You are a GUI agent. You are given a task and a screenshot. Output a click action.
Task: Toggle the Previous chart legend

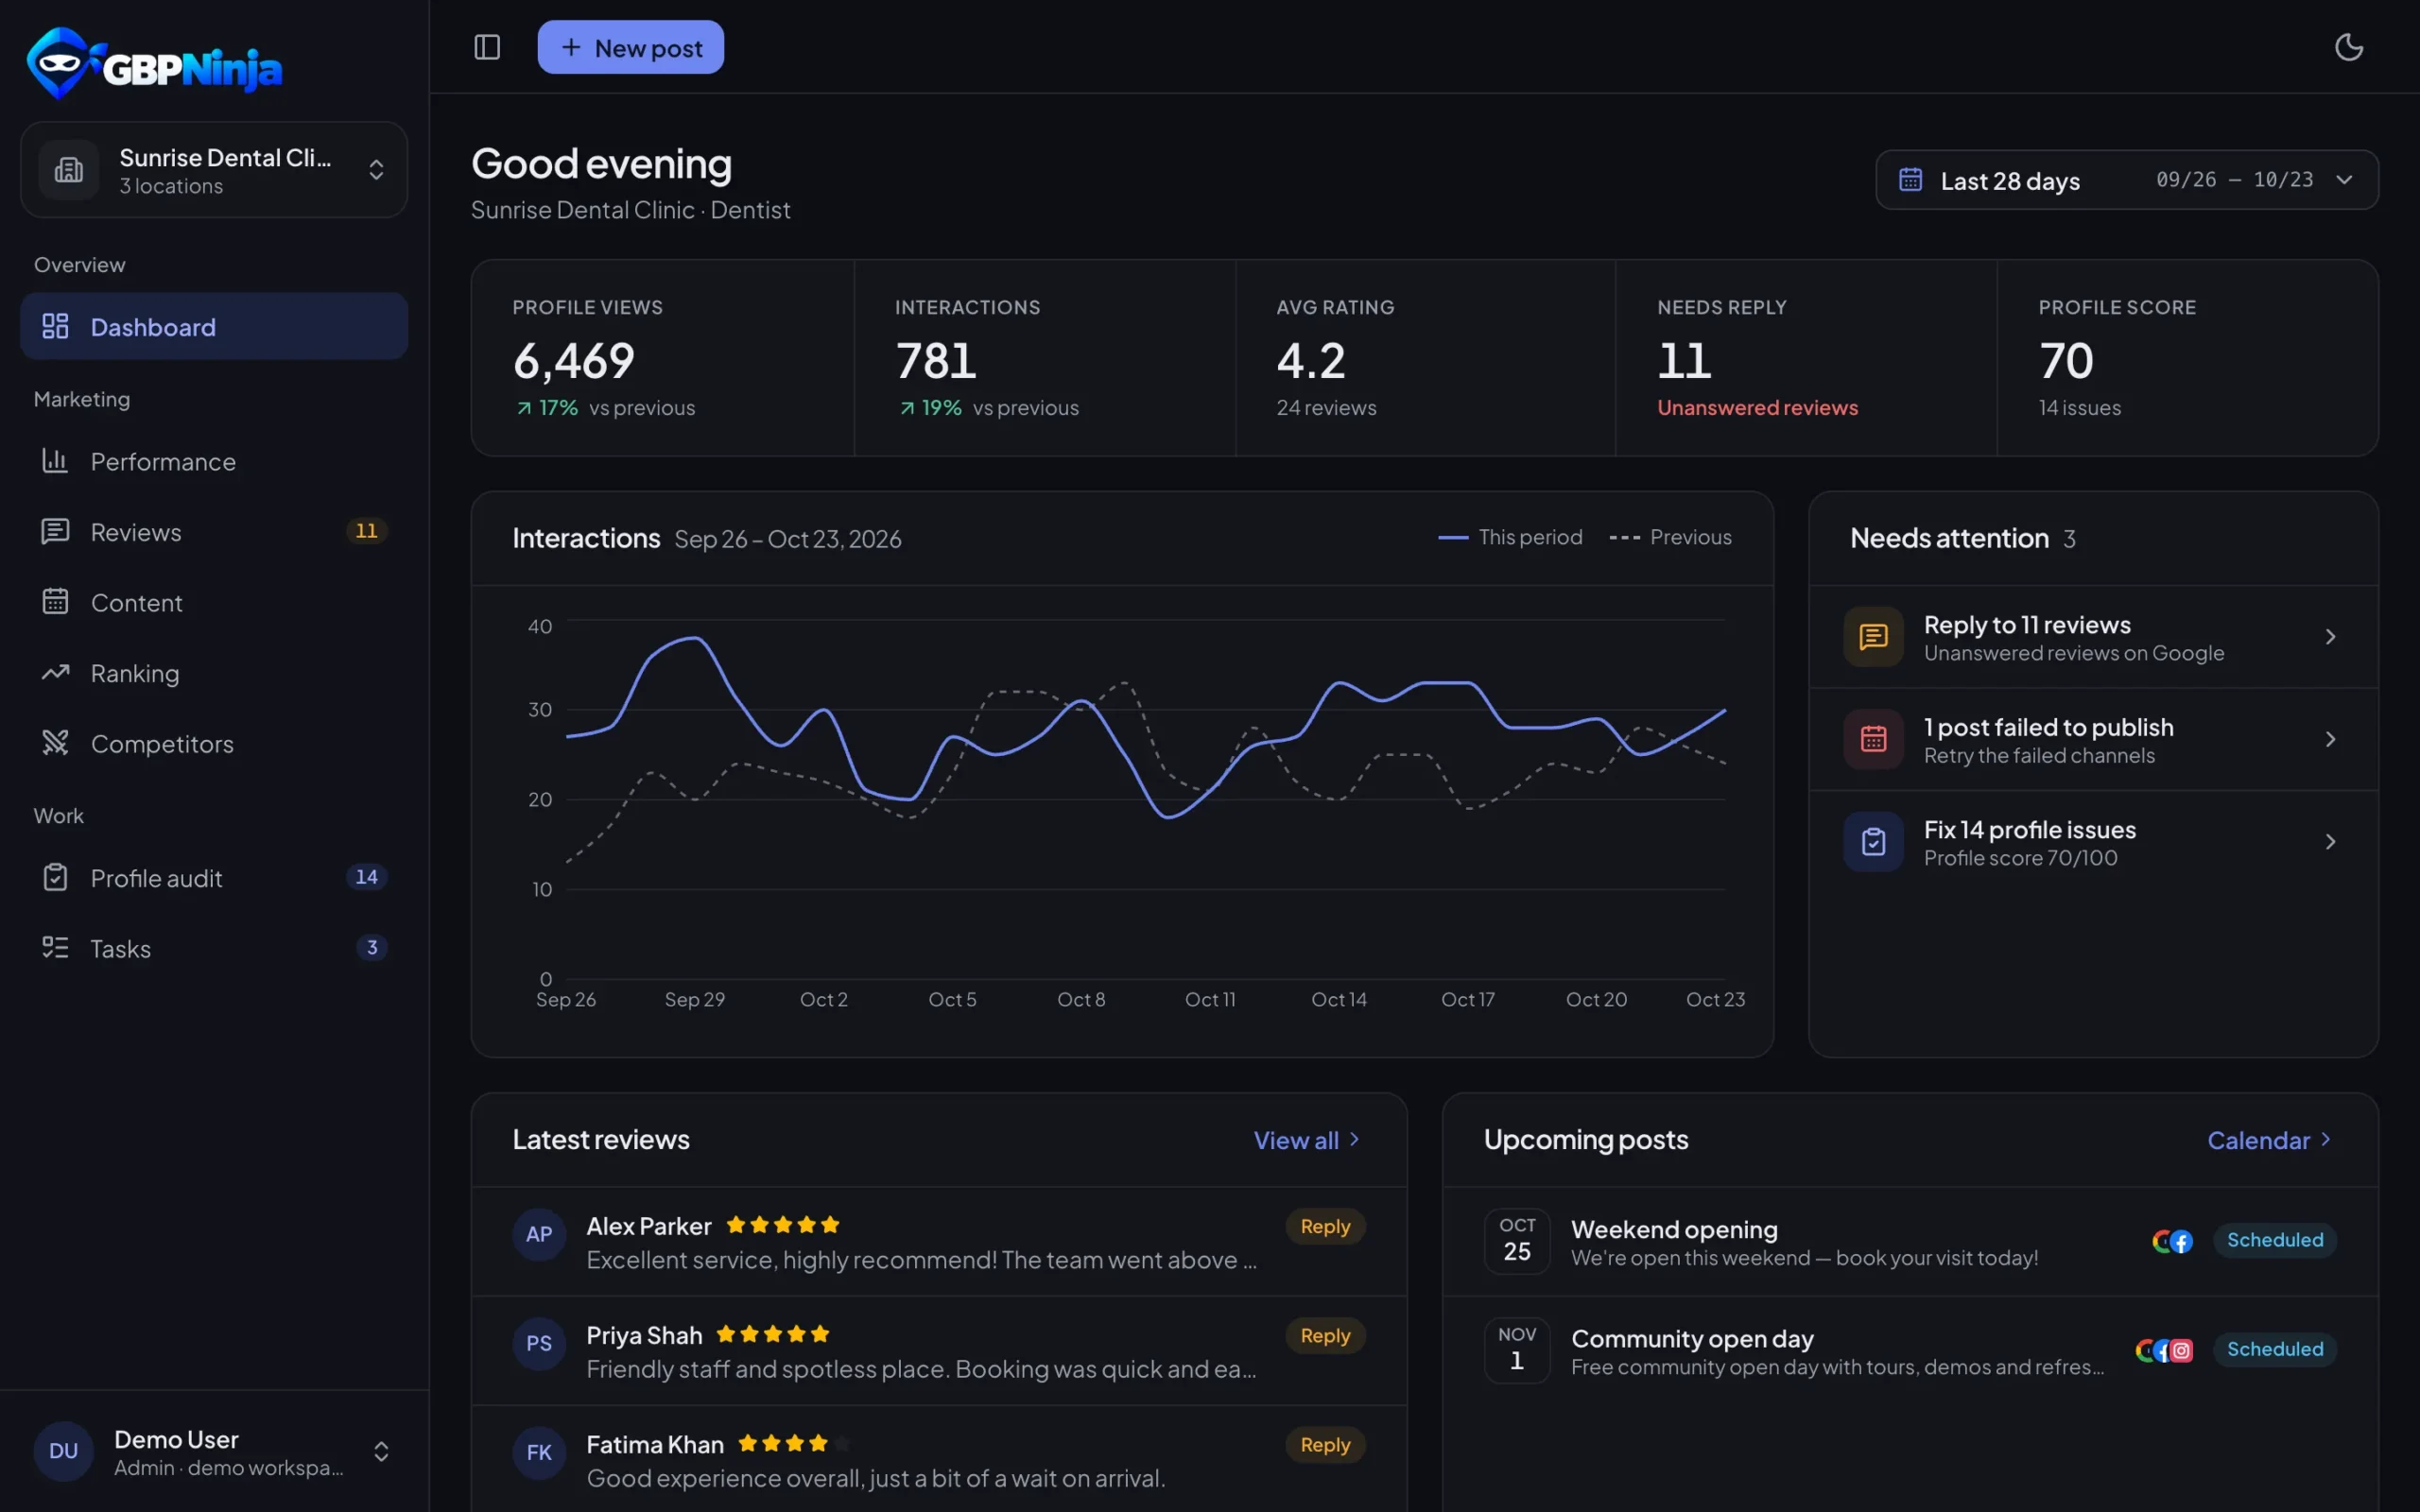[1670, 537]
